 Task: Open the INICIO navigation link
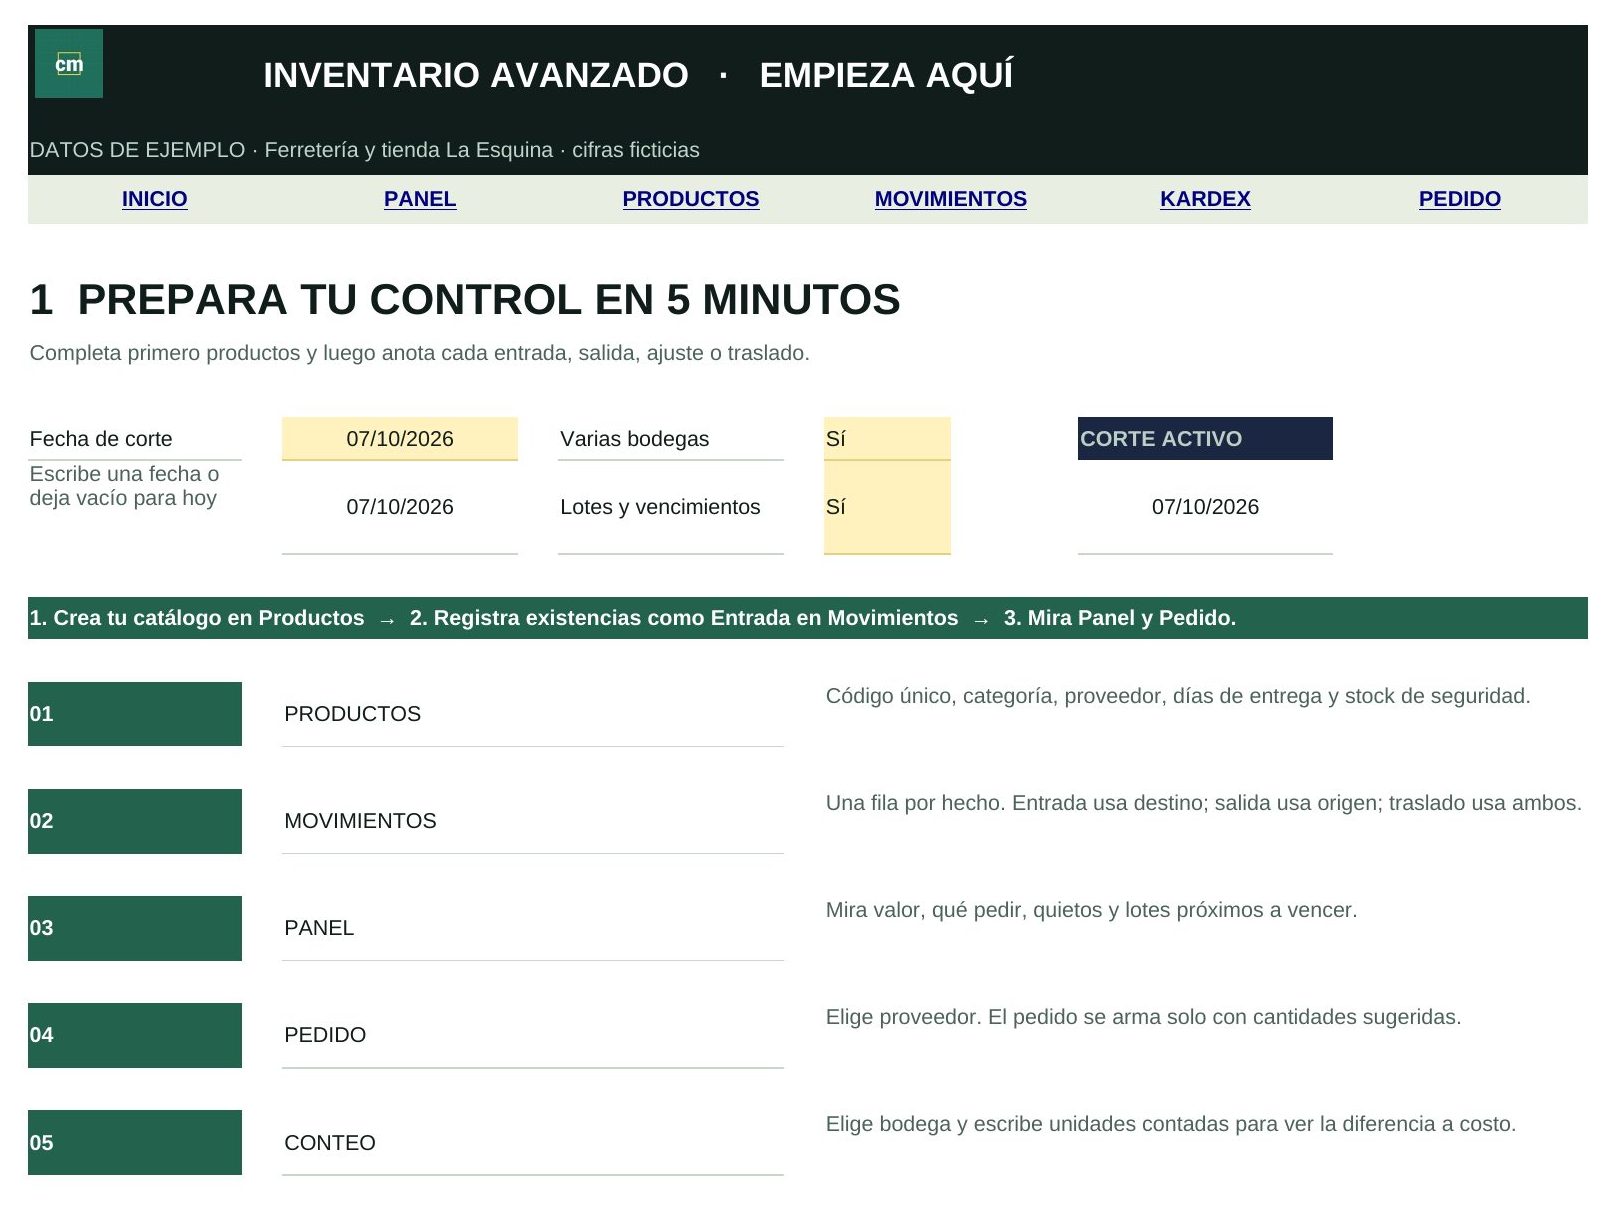[x=154, y=199]
